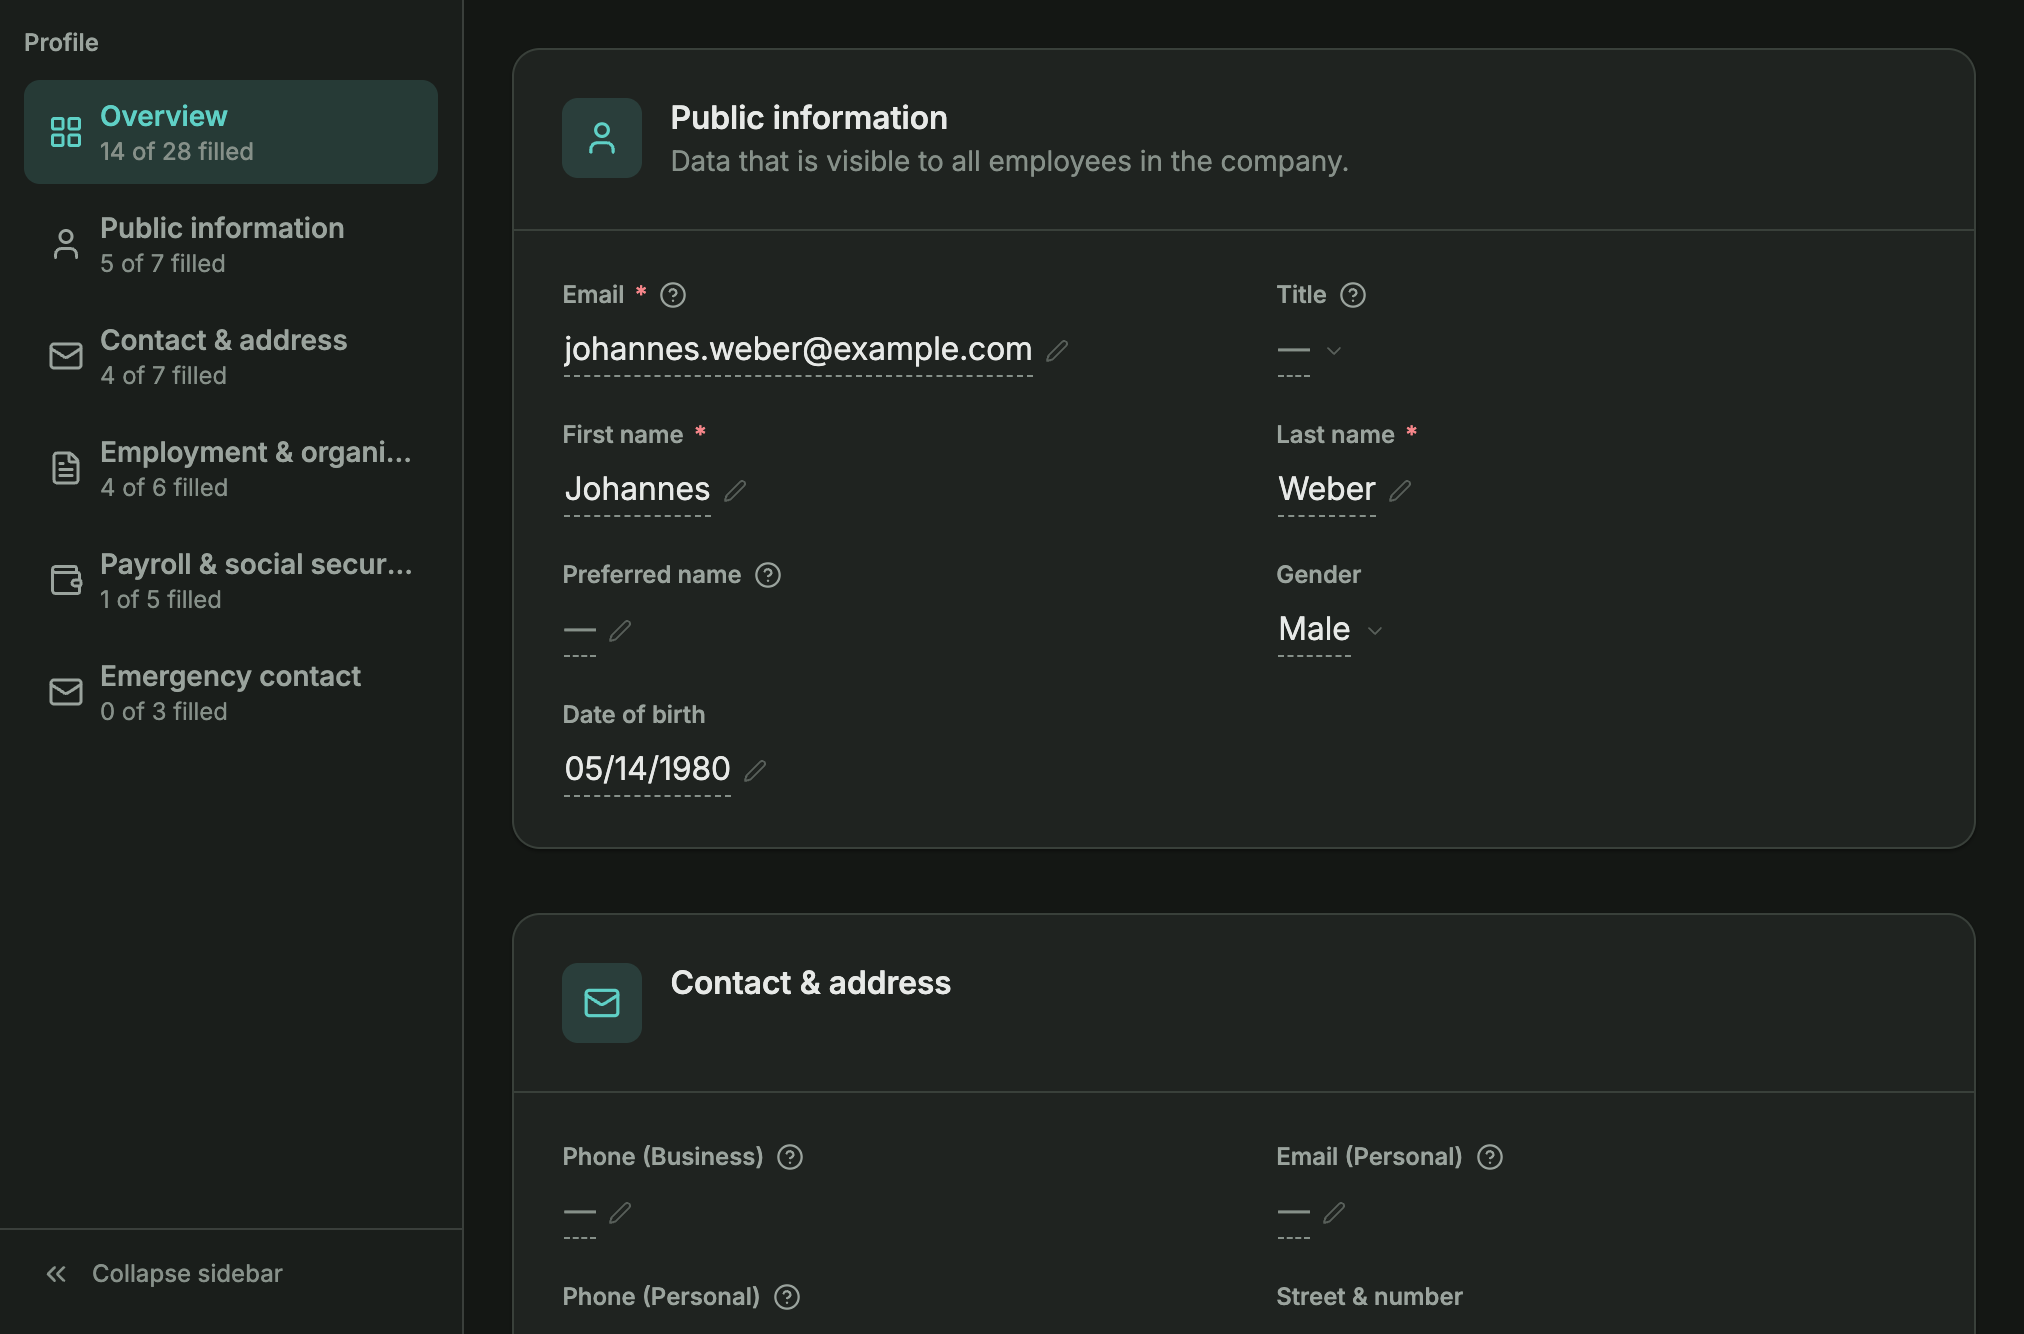Click the Public information card person icon
Screen dimensions: 2024x1334
click(x=602, y=138)
